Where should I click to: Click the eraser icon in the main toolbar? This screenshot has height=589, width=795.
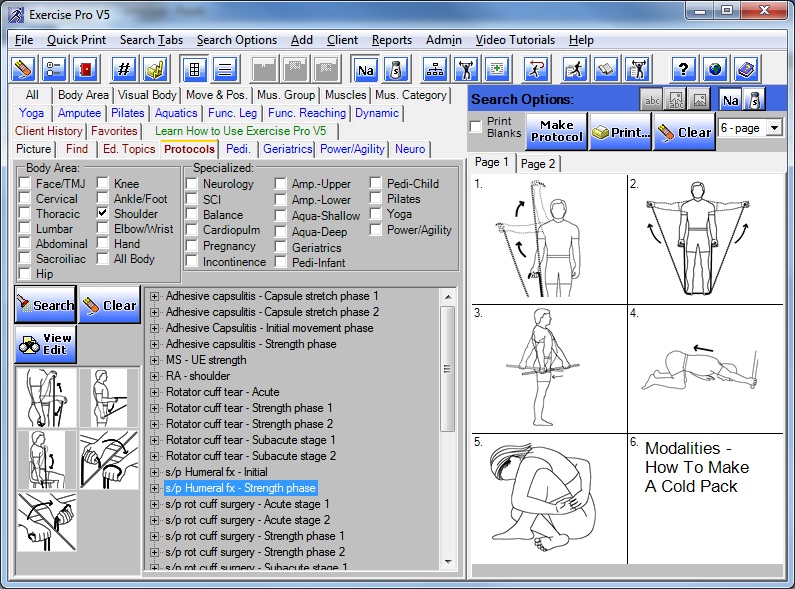click(24, 69)
